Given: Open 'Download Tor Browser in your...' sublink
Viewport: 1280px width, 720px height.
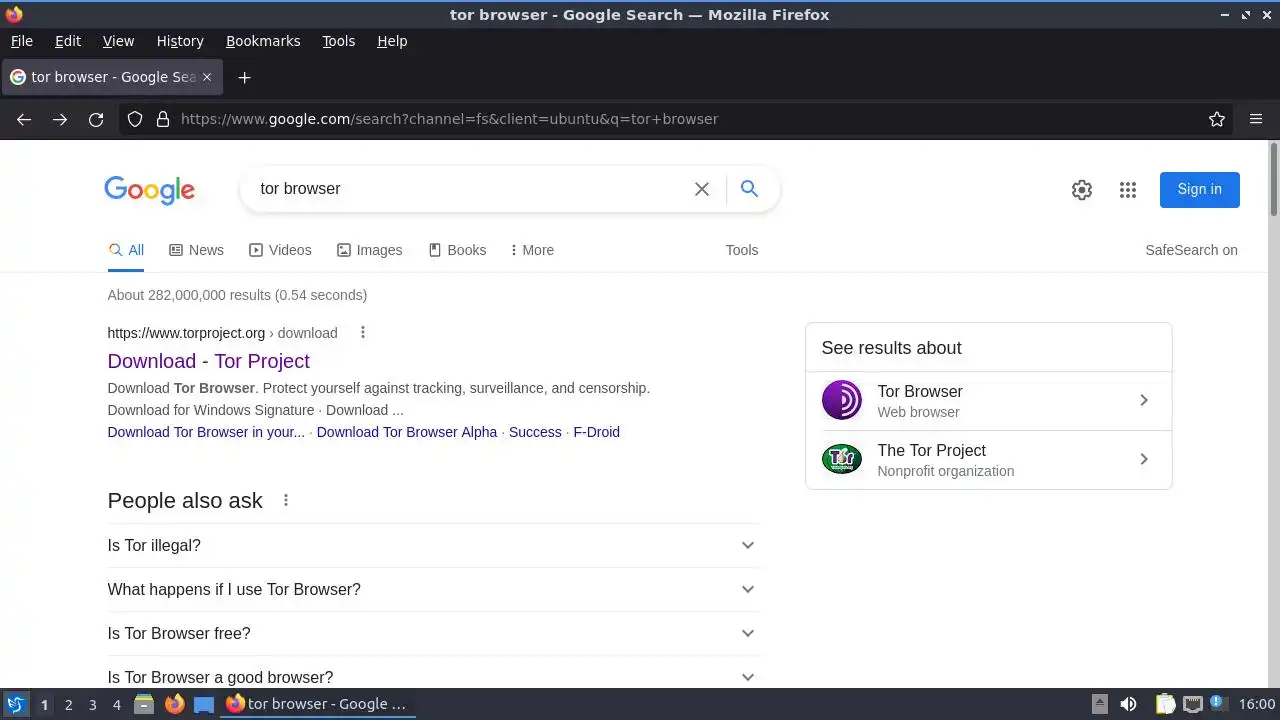Looking at the screenshot, I should (x=206, y=432).
